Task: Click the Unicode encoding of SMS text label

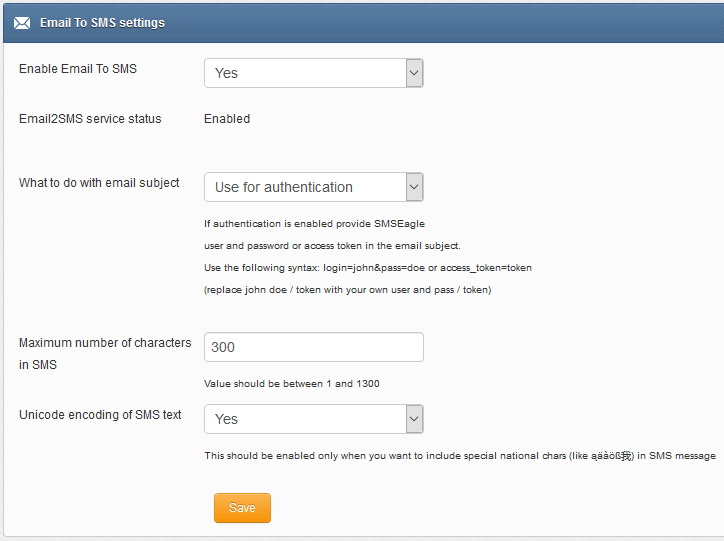Action: click(100, 415)
